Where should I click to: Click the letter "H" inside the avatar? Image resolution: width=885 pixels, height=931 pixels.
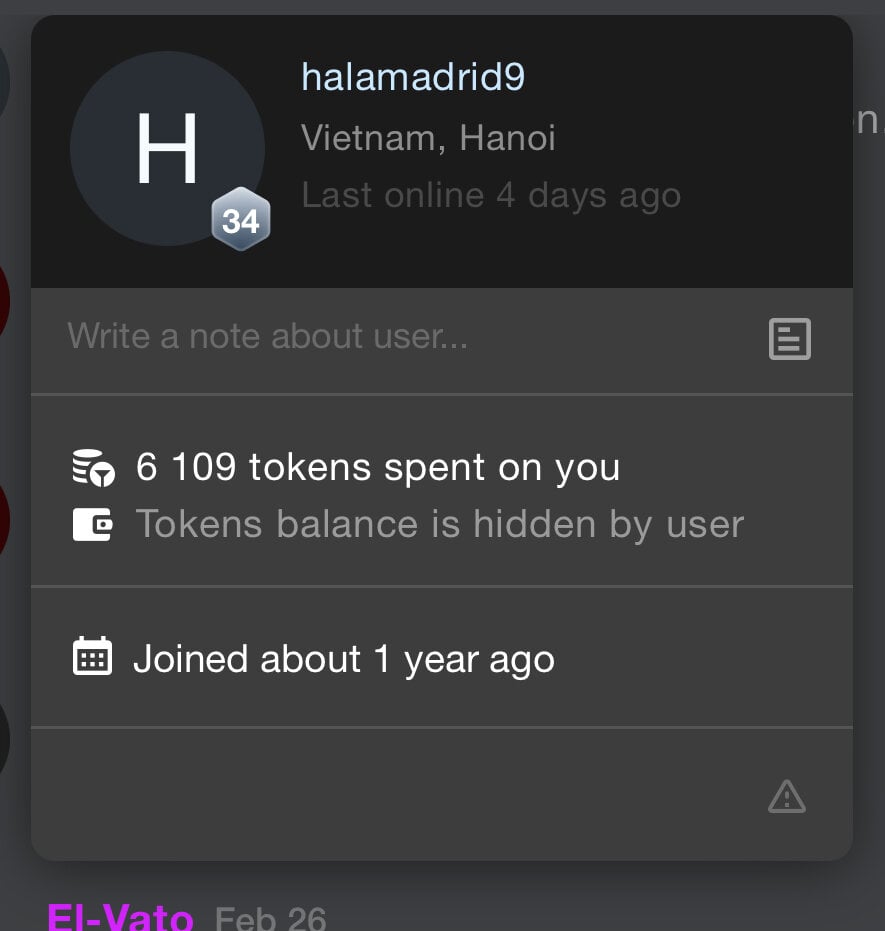pyautogui.click(x=167, y=148)
